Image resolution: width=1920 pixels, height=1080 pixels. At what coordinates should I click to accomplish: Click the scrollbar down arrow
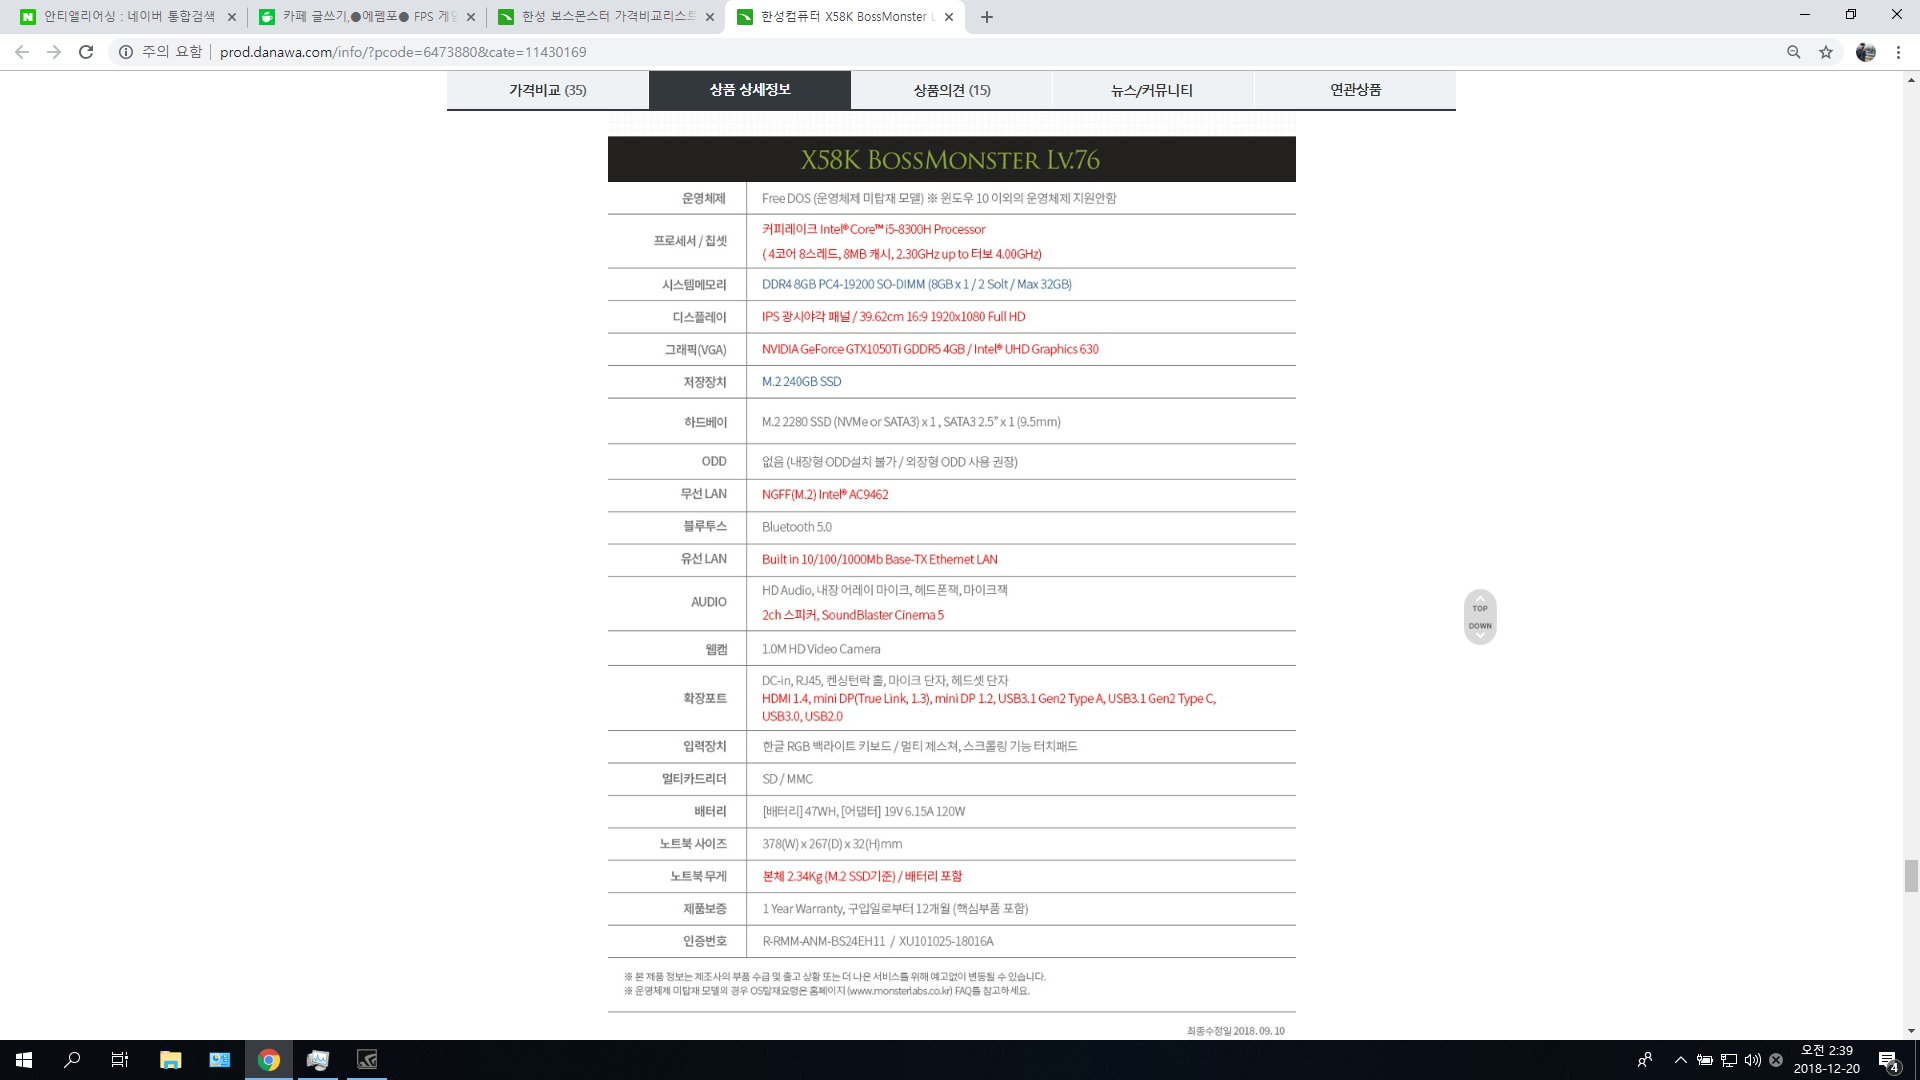(1911, 1031)
